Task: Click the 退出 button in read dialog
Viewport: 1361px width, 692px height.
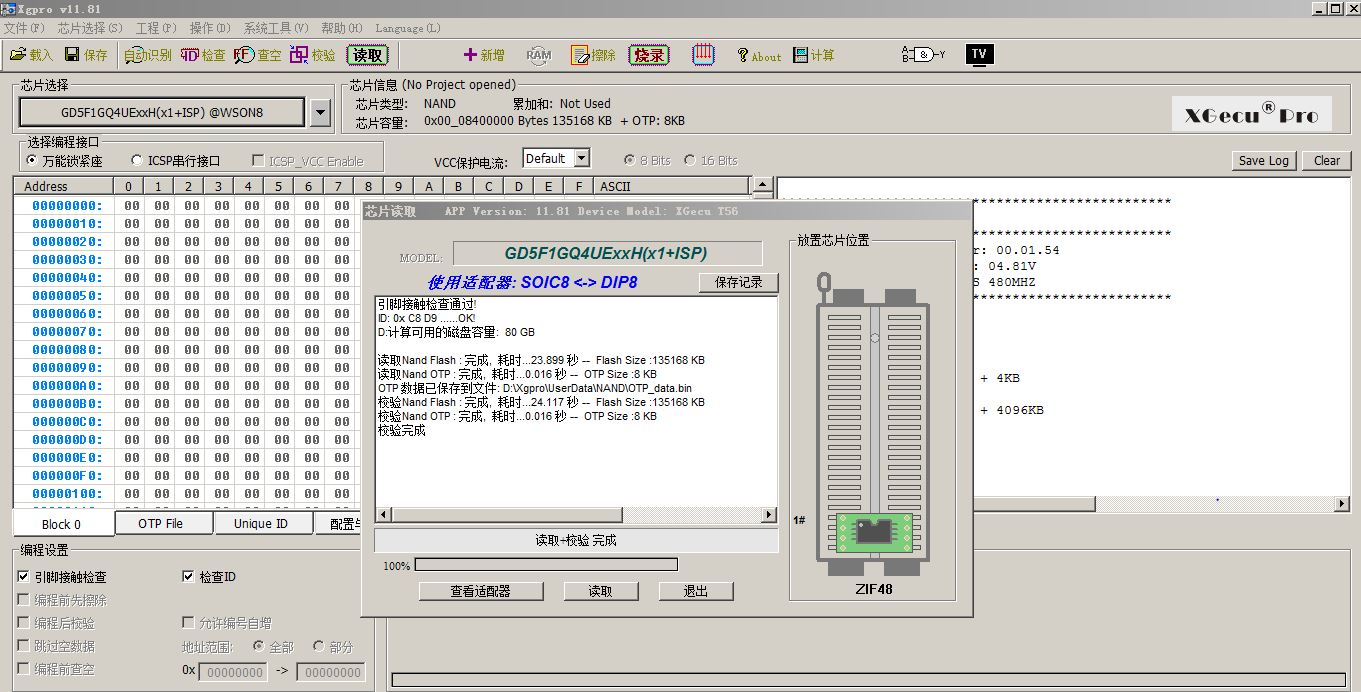Action: click(x=695, y=591)
